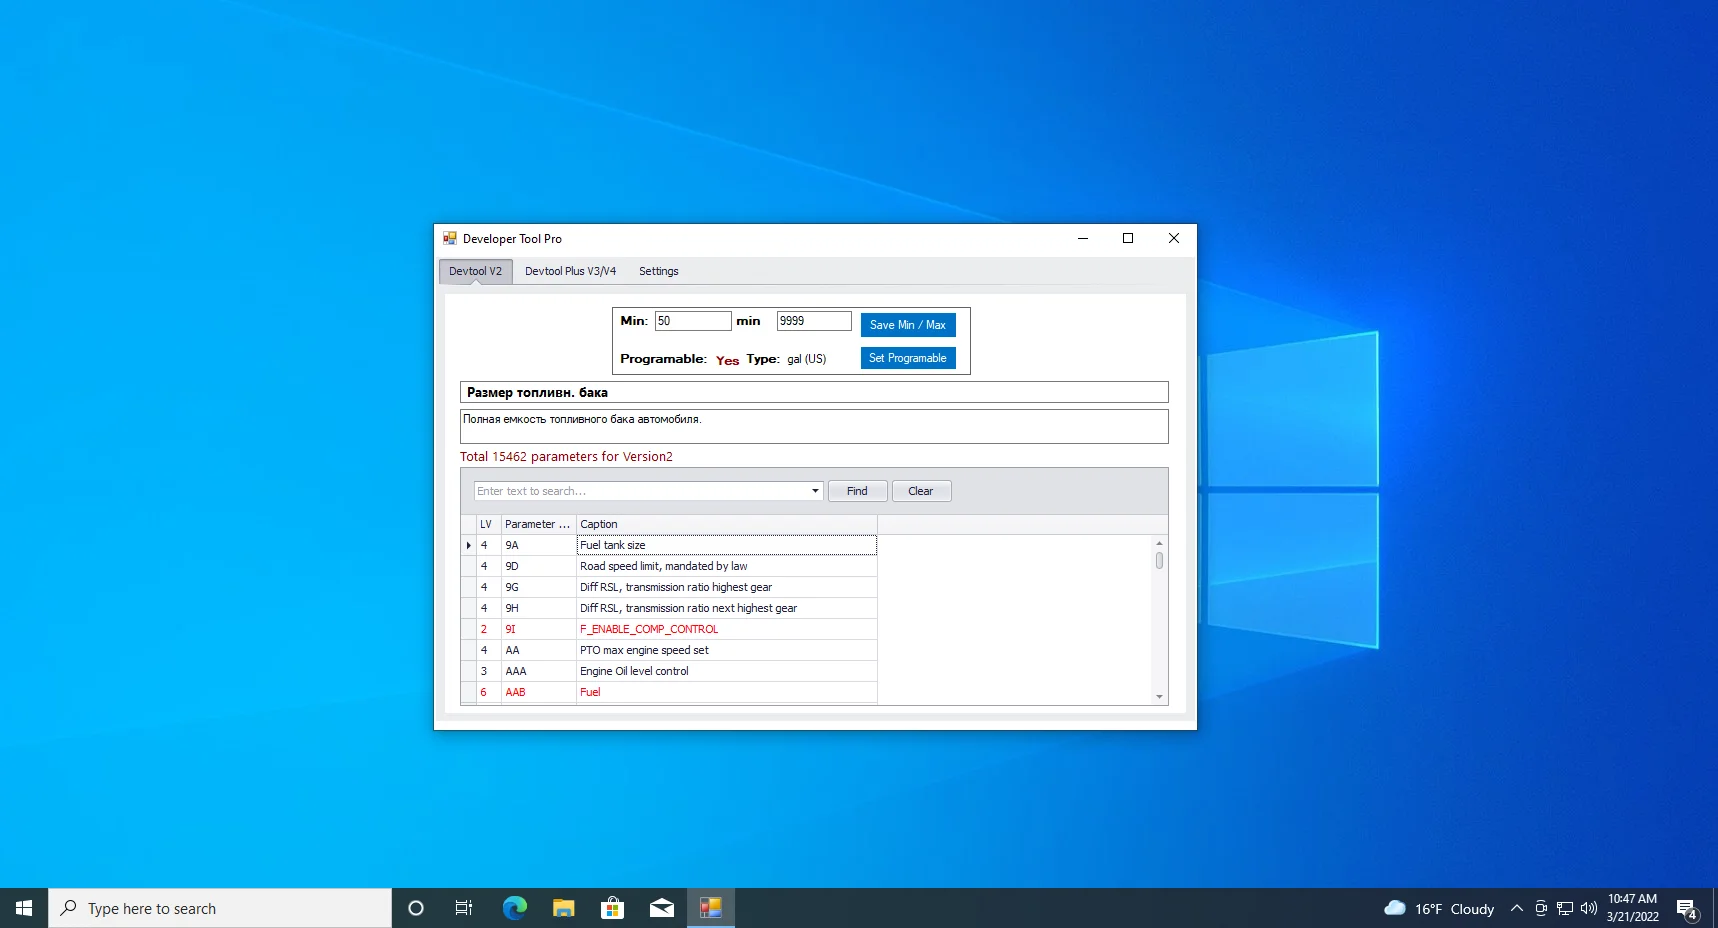Click the Find button
Screen dimensions: 1718x928
click(857, 491)
